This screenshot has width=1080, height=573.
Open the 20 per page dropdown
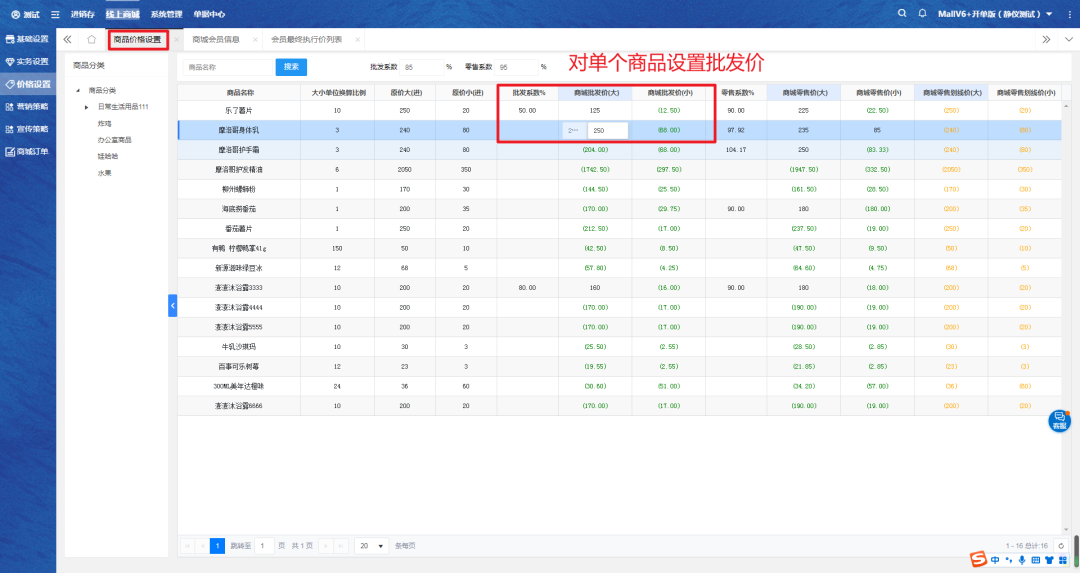[x=372, y=546]
